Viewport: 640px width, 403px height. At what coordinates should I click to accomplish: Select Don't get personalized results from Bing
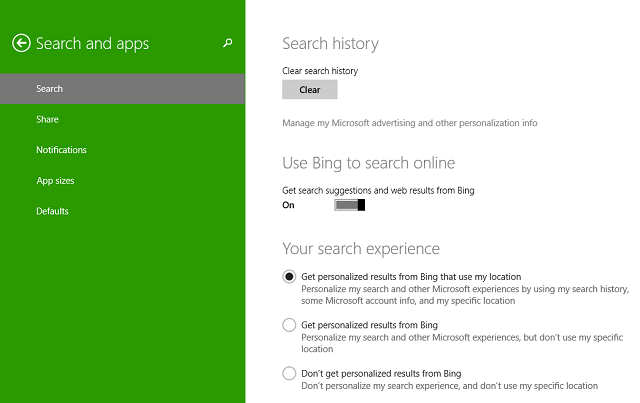289,373
